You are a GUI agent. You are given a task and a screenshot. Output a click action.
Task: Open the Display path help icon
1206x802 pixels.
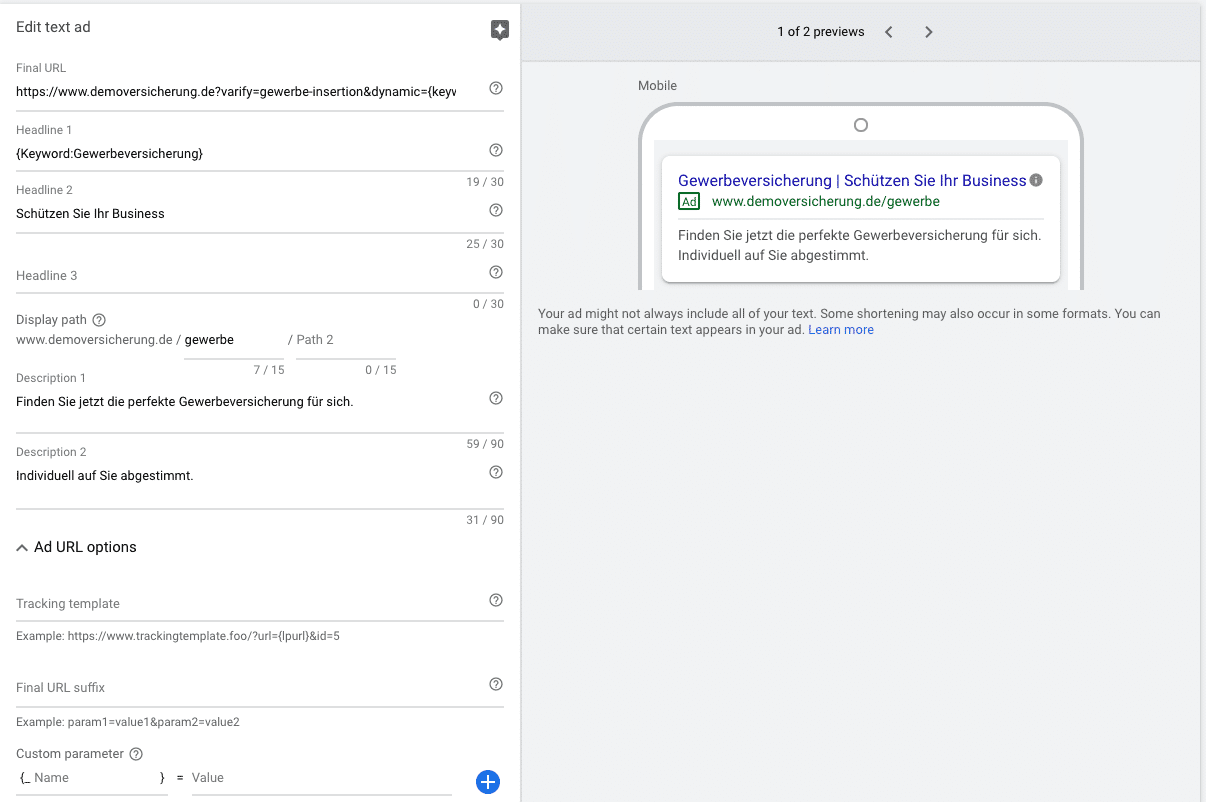pyautogui.click(x=99, y=320)
